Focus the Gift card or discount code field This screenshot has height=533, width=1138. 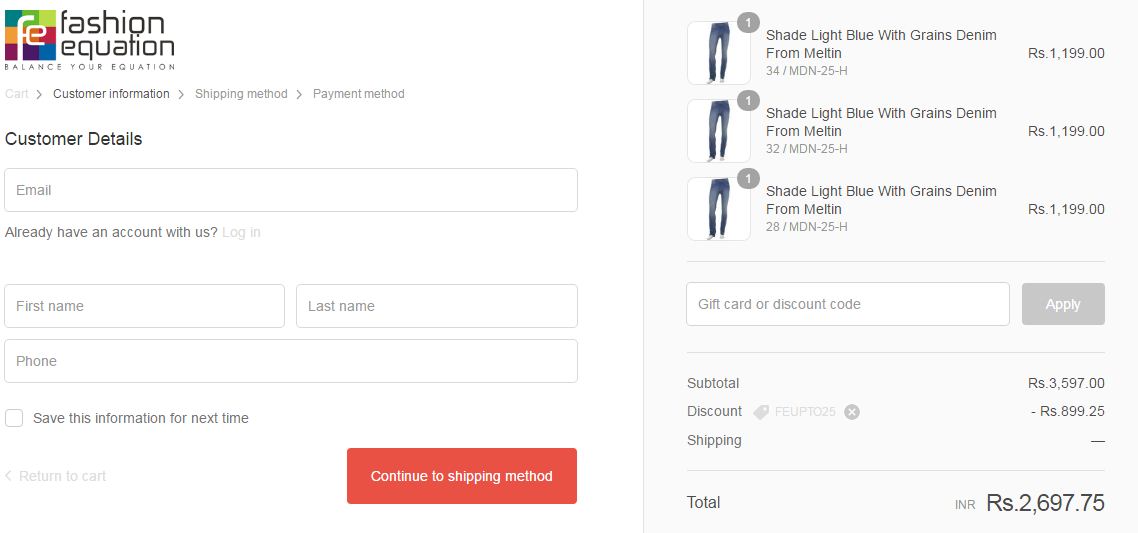pyautogui.click(x=848, y=304)
